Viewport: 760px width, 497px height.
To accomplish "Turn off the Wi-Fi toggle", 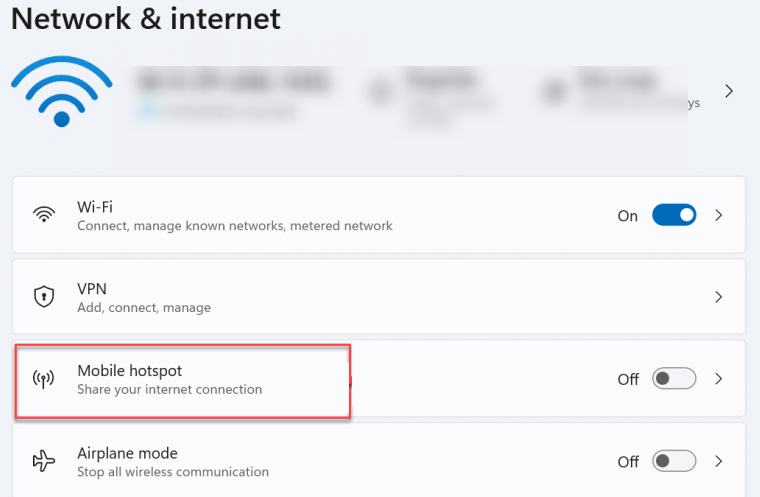I will click(674, 215).
